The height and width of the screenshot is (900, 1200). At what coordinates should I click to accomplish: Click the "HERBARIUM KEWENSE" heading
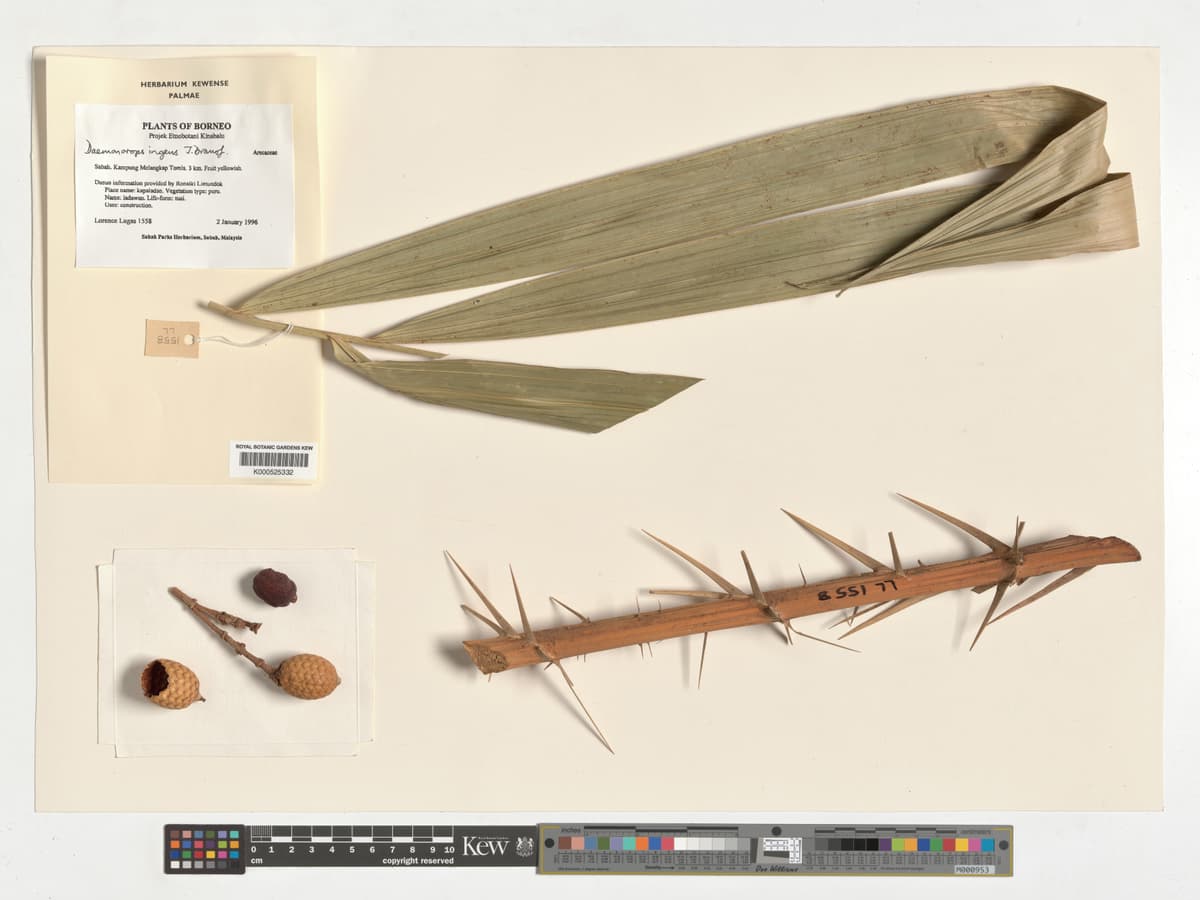pyautogui.click(x=184, y=85)
